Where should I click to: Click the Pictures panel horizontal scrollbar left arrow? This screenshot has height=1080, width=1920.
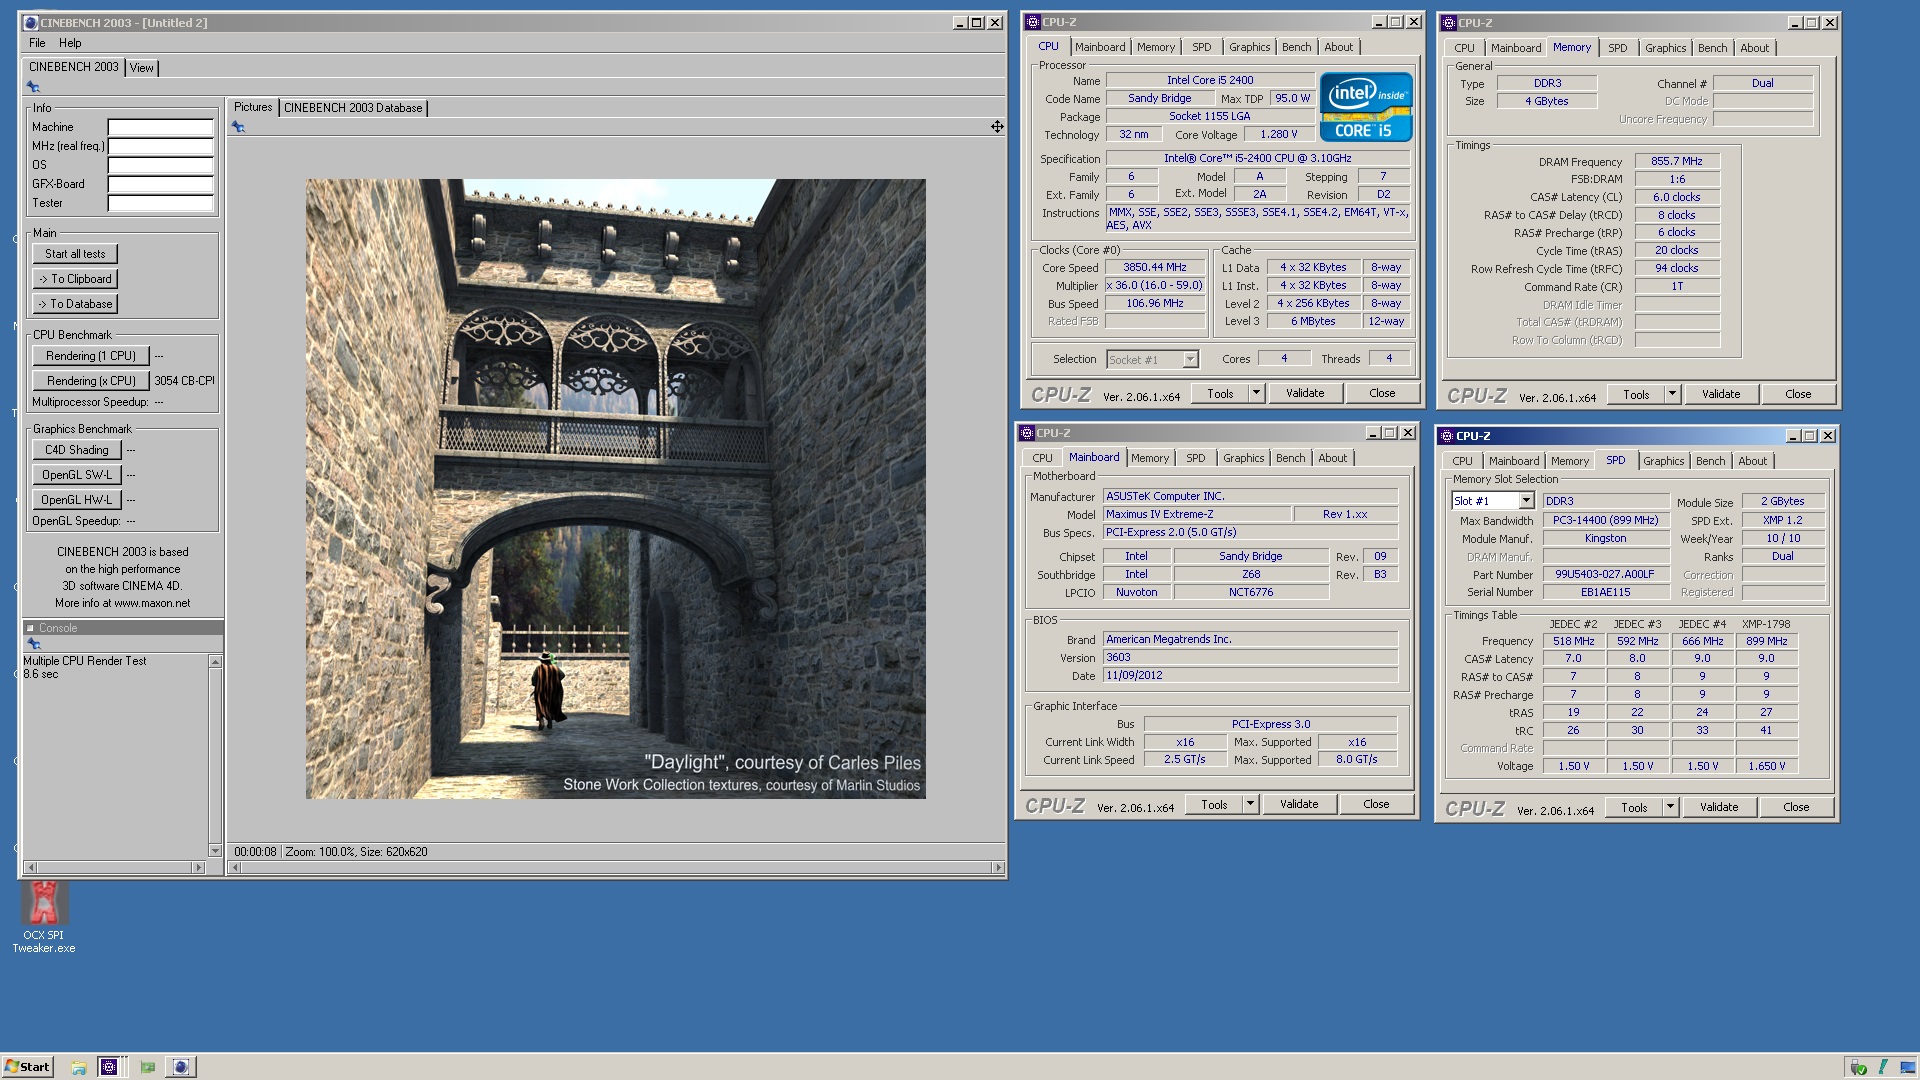tap(235, 867)
